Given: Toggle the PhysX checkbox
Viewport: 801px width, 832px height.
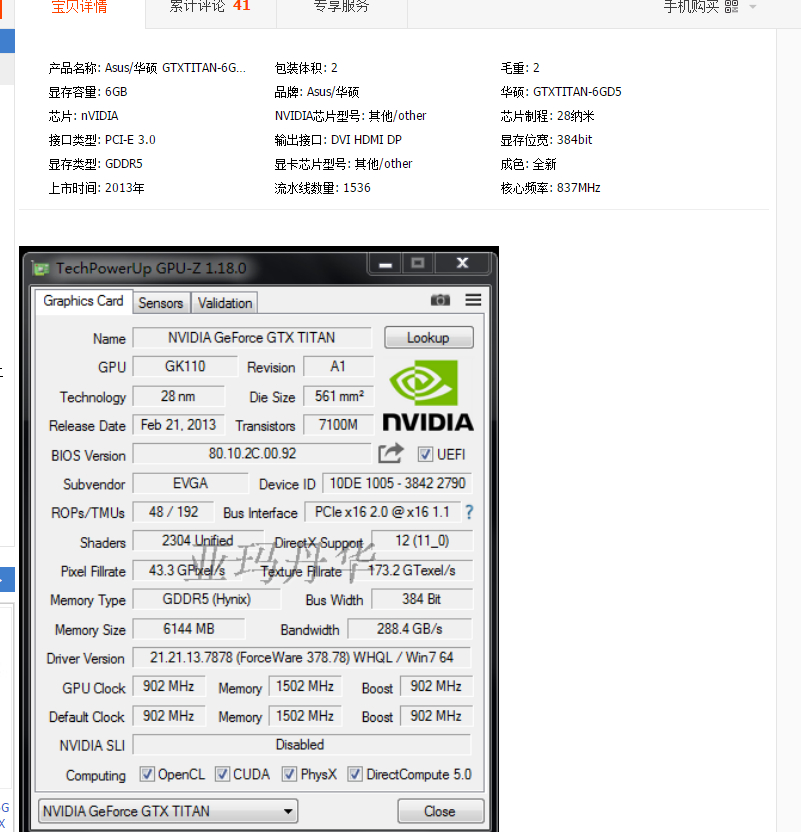Looking at the screenshot, I should [289, 774].
